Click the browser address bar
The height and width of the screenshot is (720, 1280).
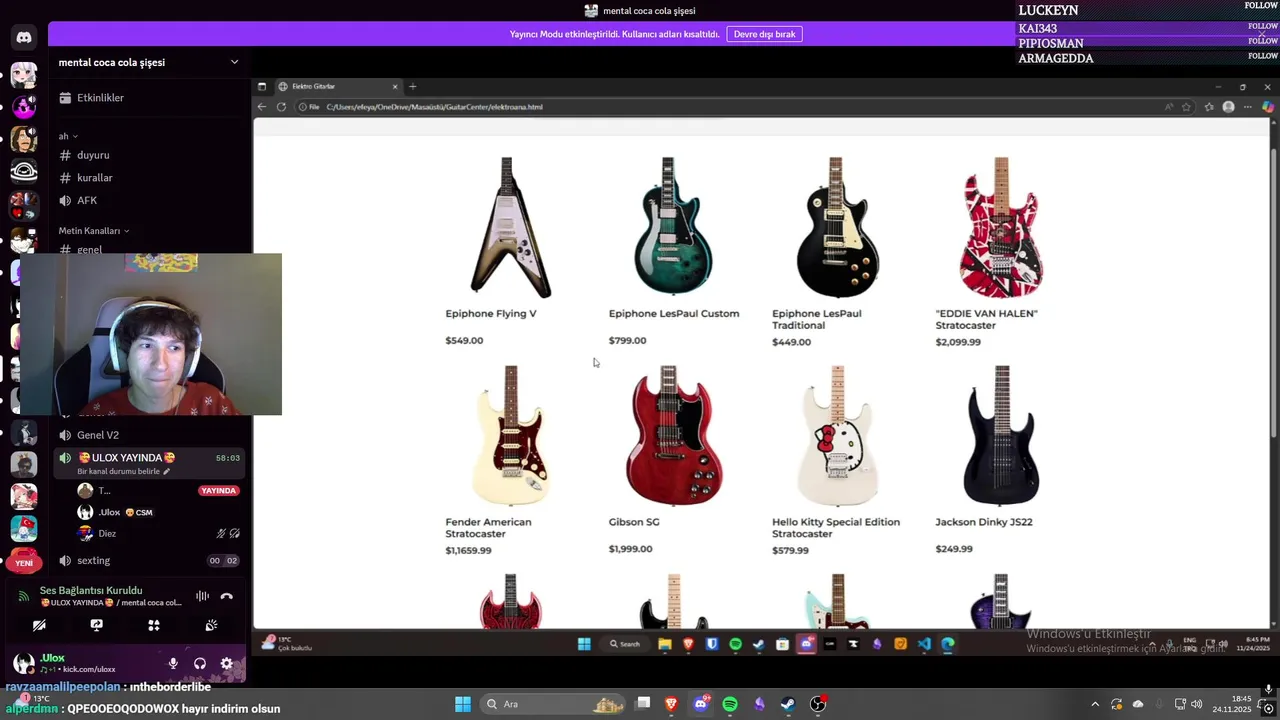(x=730, y=107)
